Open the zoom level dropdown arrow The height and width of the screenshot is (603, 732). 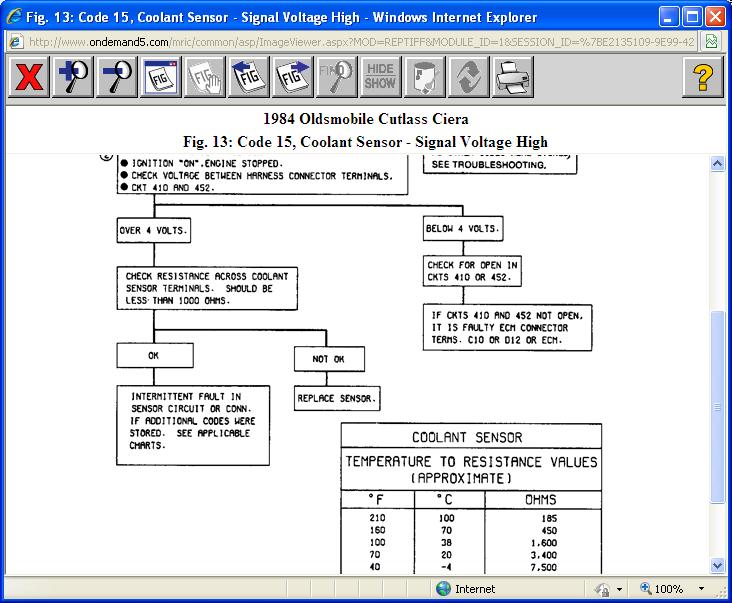[701, 589]
